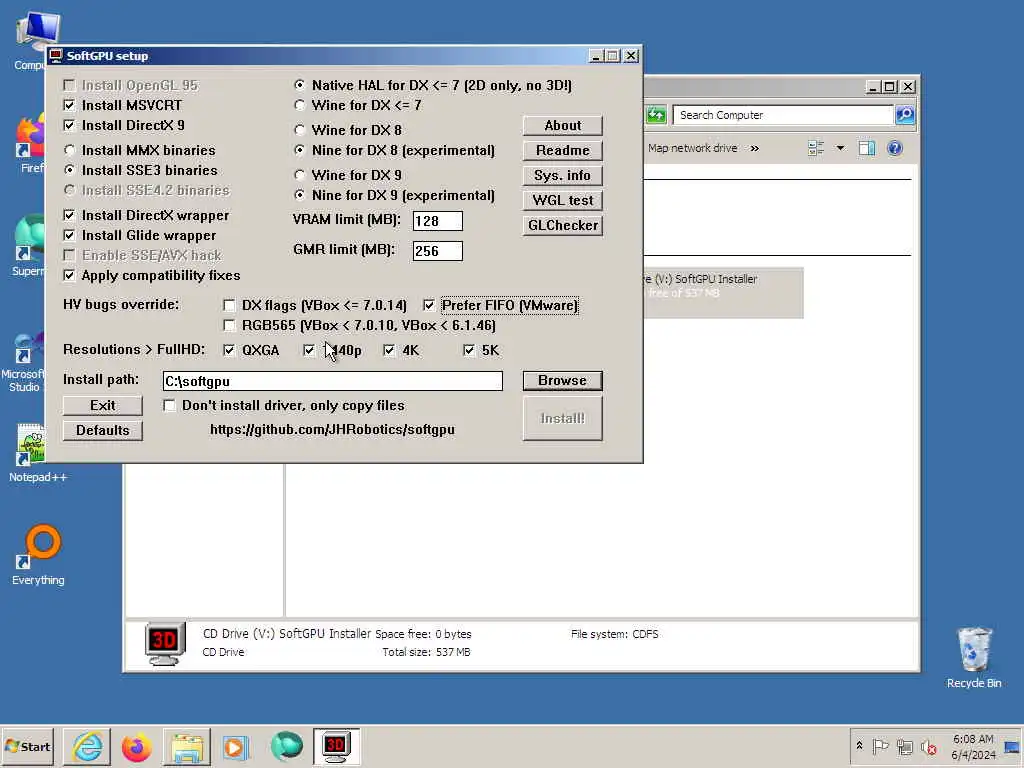1024x768 pixels.
Task: Click the Change your view icon in Explorer
Action: pos(816,148)
